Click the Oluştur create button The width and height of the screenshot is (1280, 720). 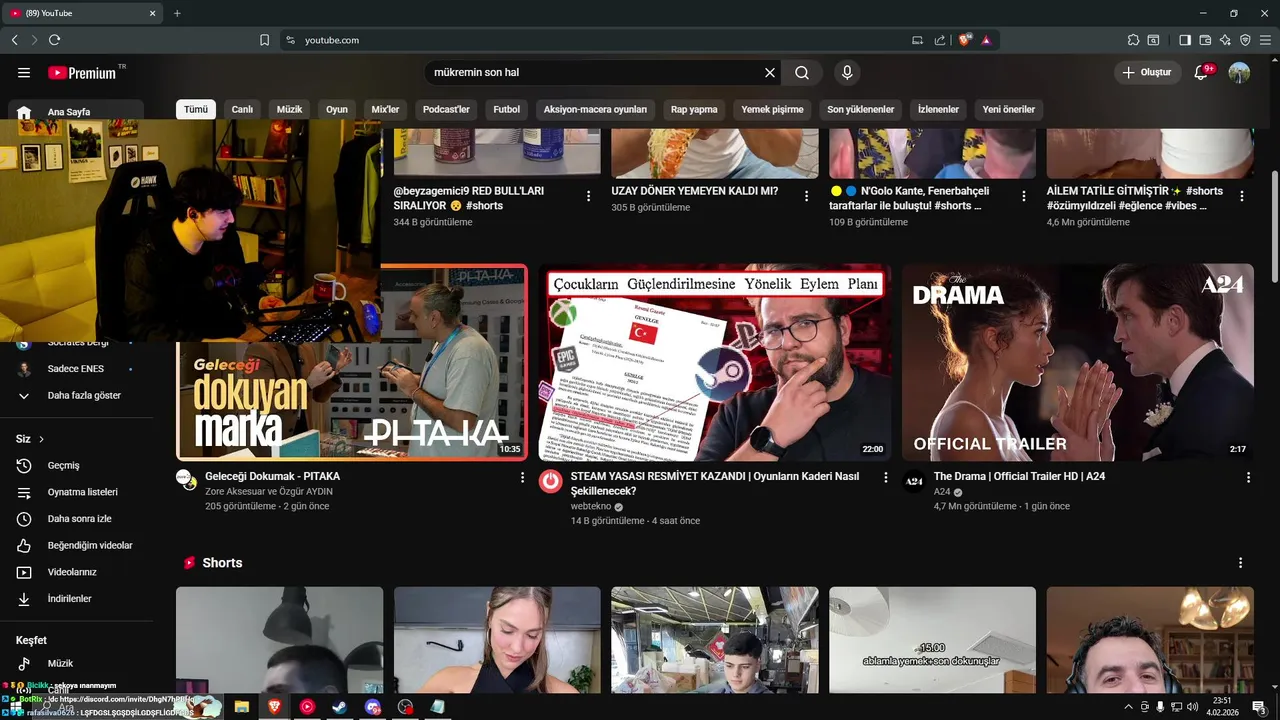(1147, 72)
